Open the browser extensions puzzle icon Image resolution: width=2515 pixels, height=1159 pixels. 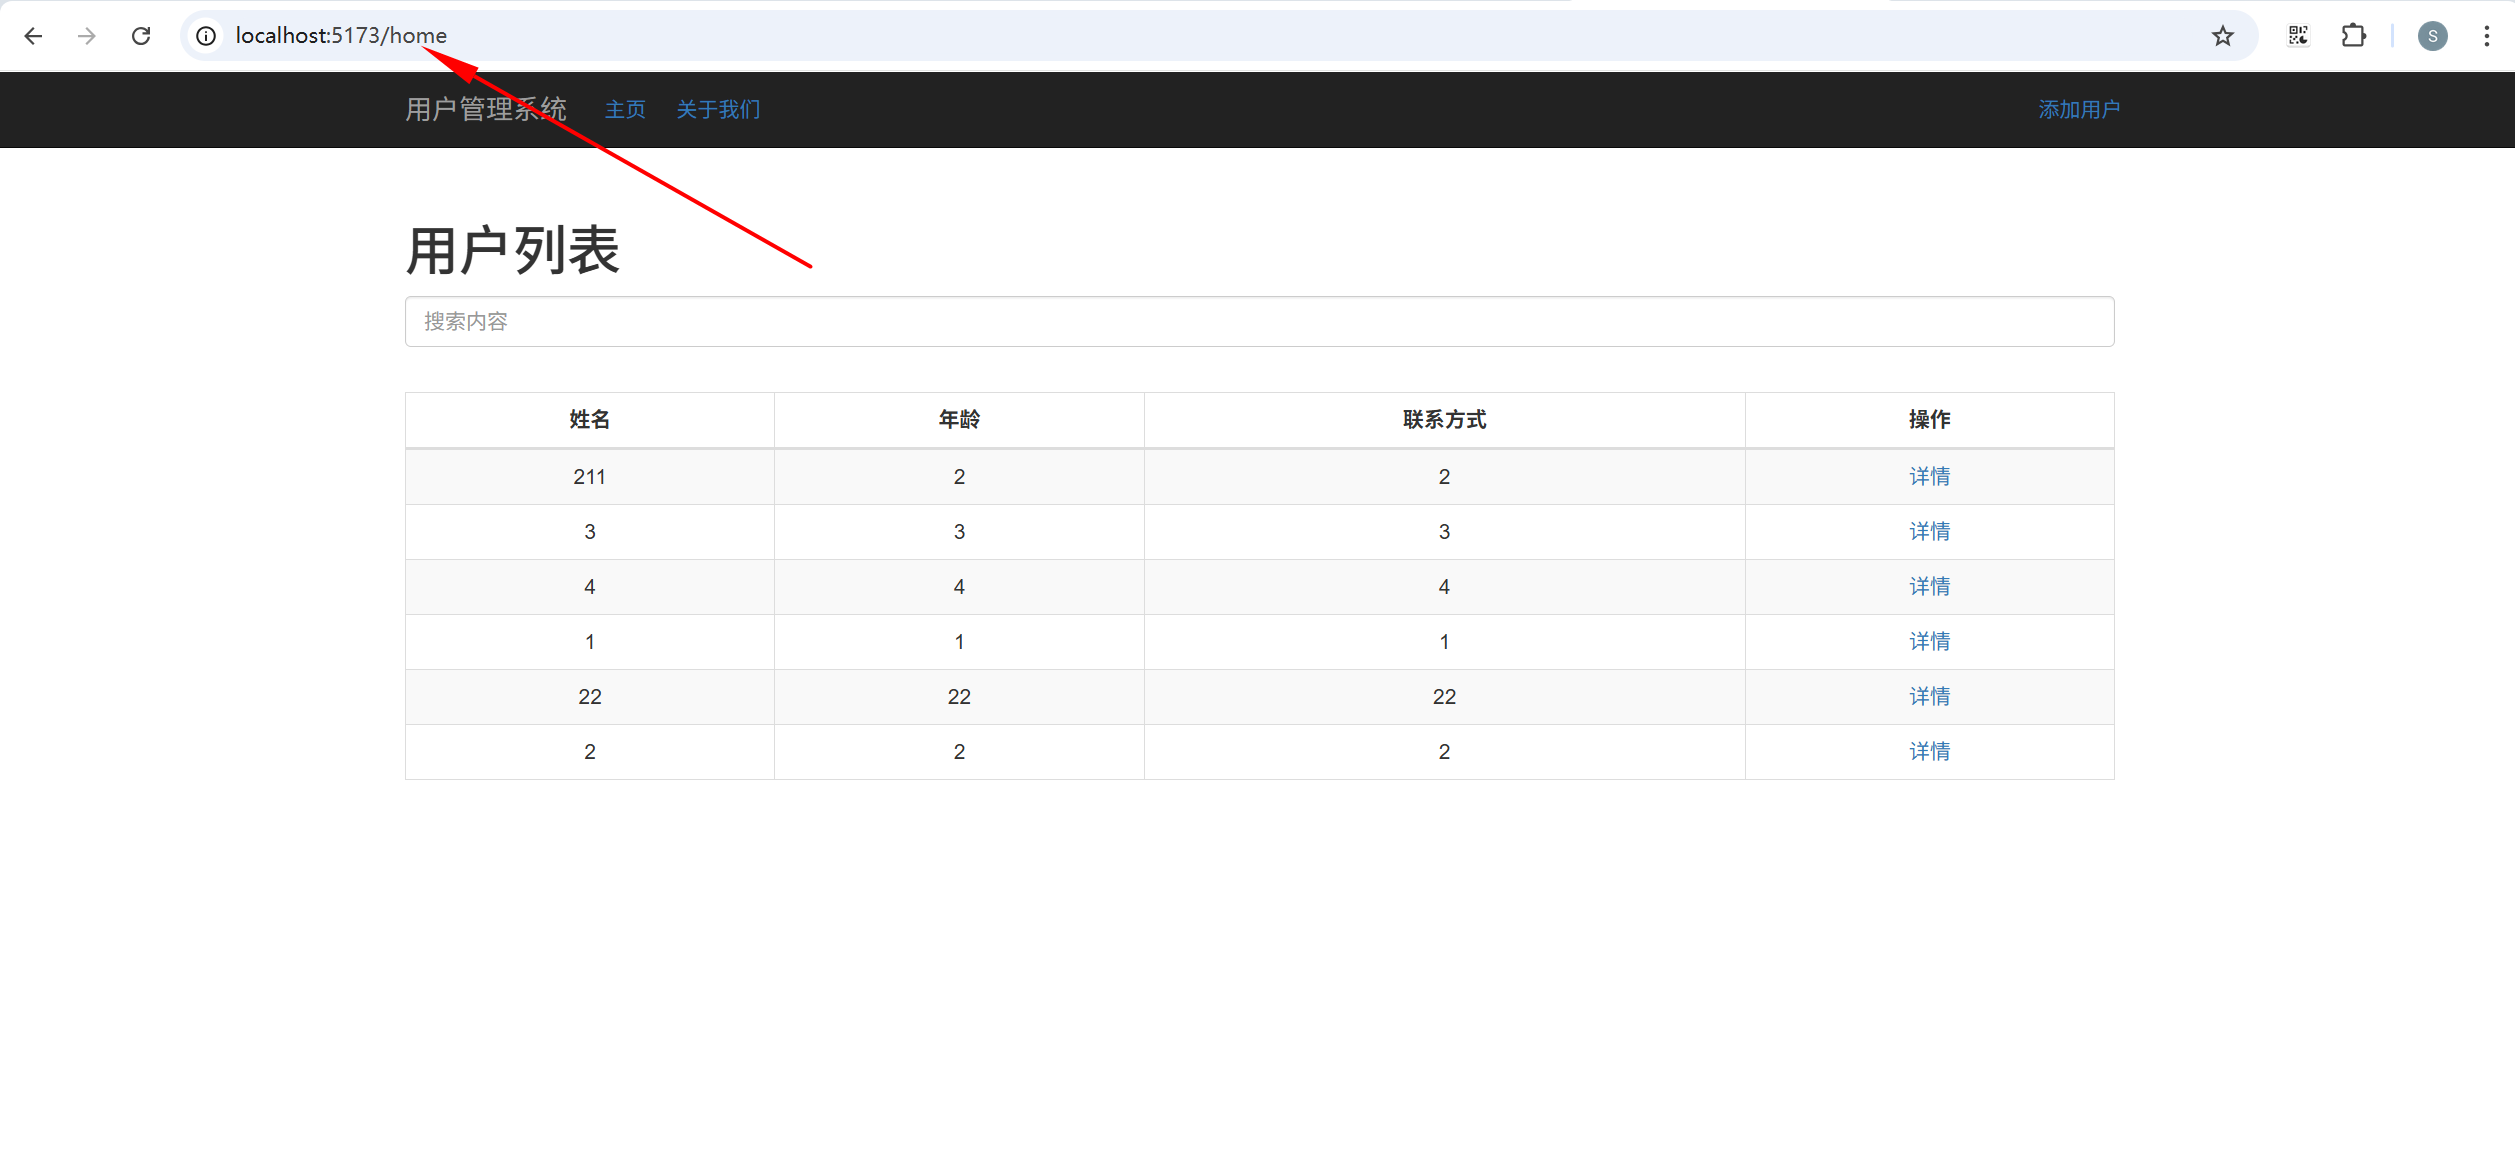click(x=2353, y=37)
